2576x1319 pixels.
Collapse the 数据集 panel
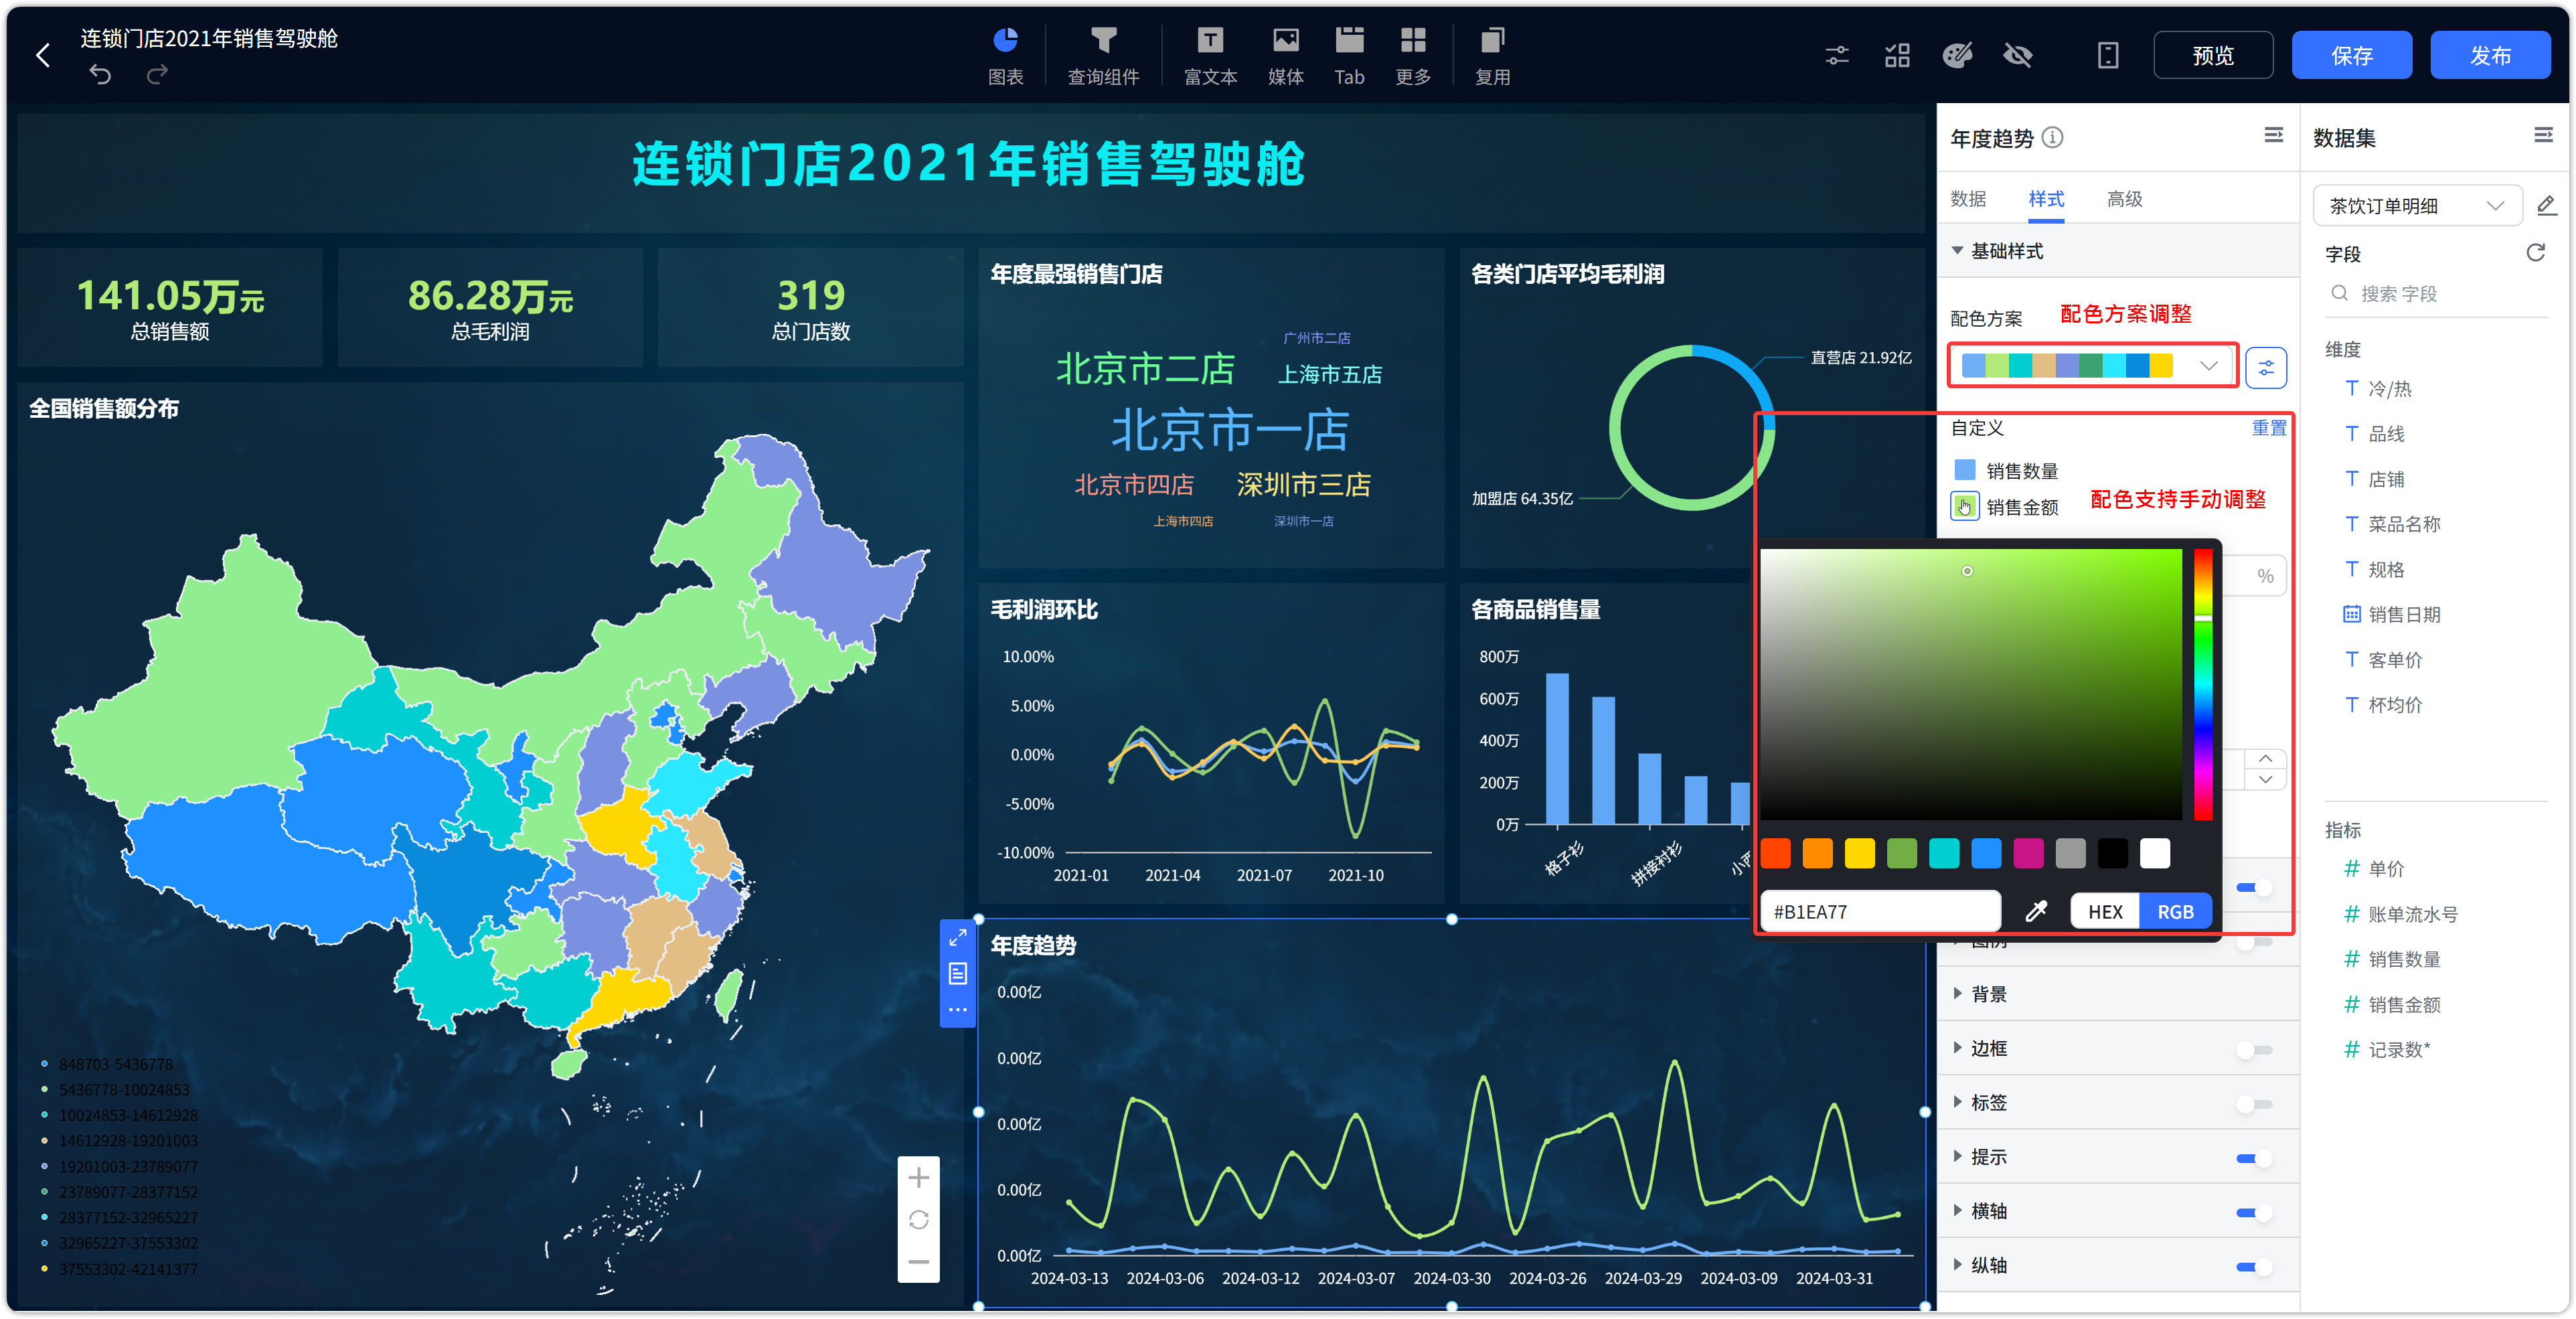[x=2543, y=135]
